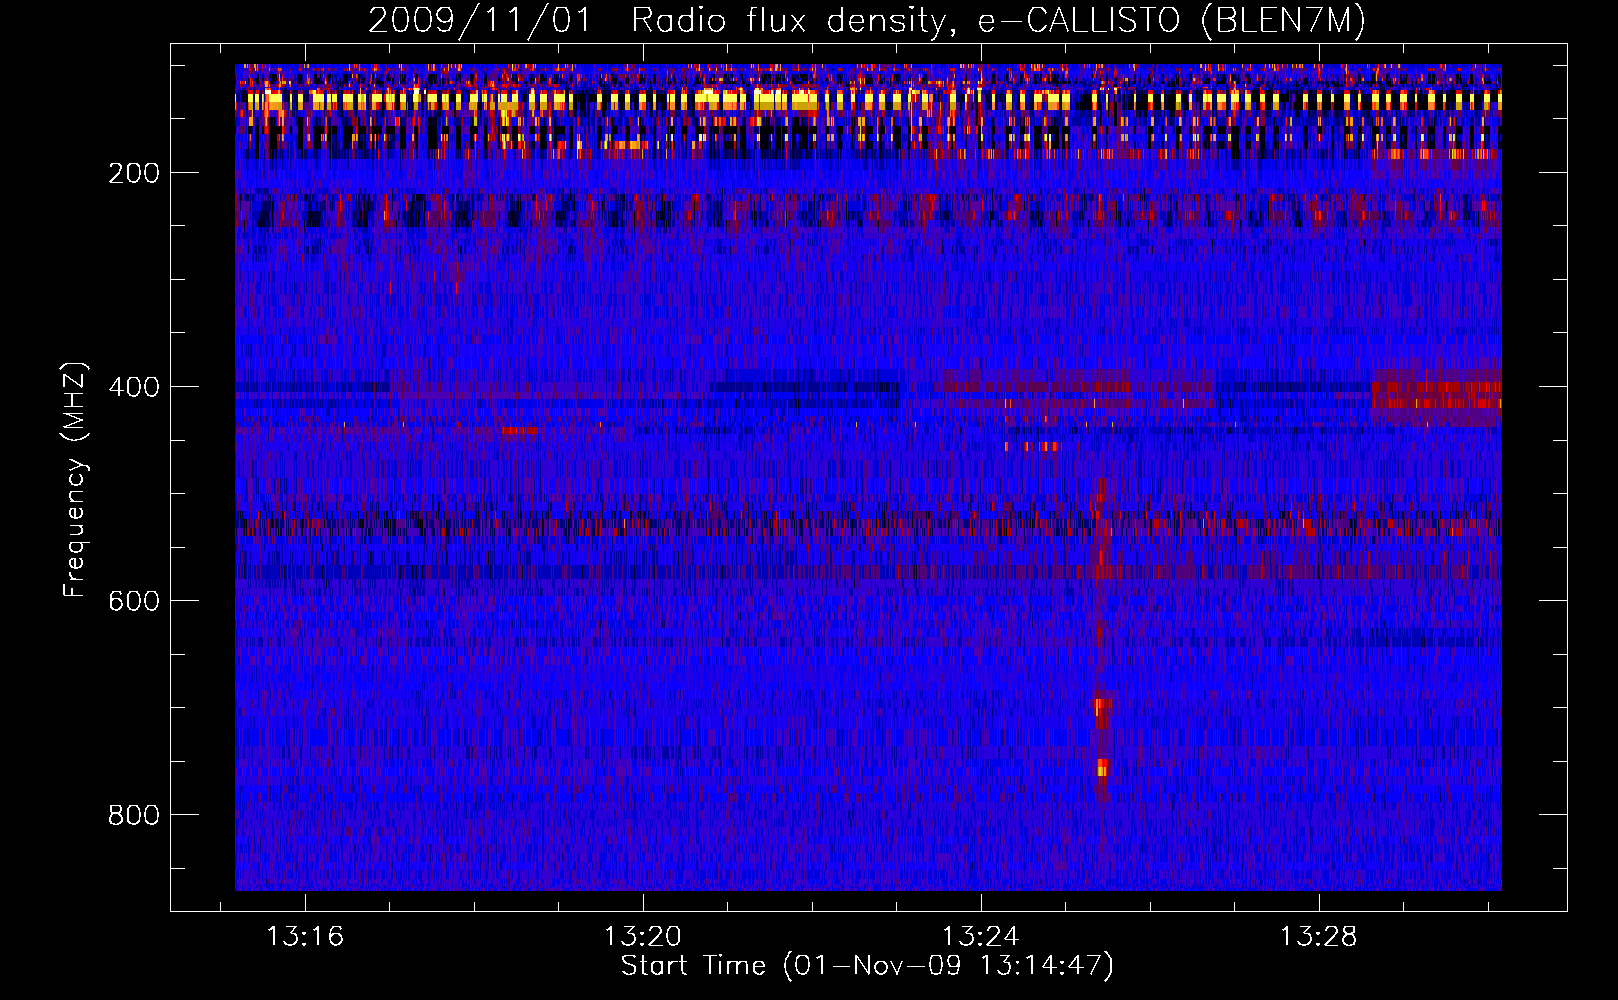The width and height of the screenshot is (1618, 1000).
Task: Select the 13:20 time tick label
Action: click(x=643, y=936)
